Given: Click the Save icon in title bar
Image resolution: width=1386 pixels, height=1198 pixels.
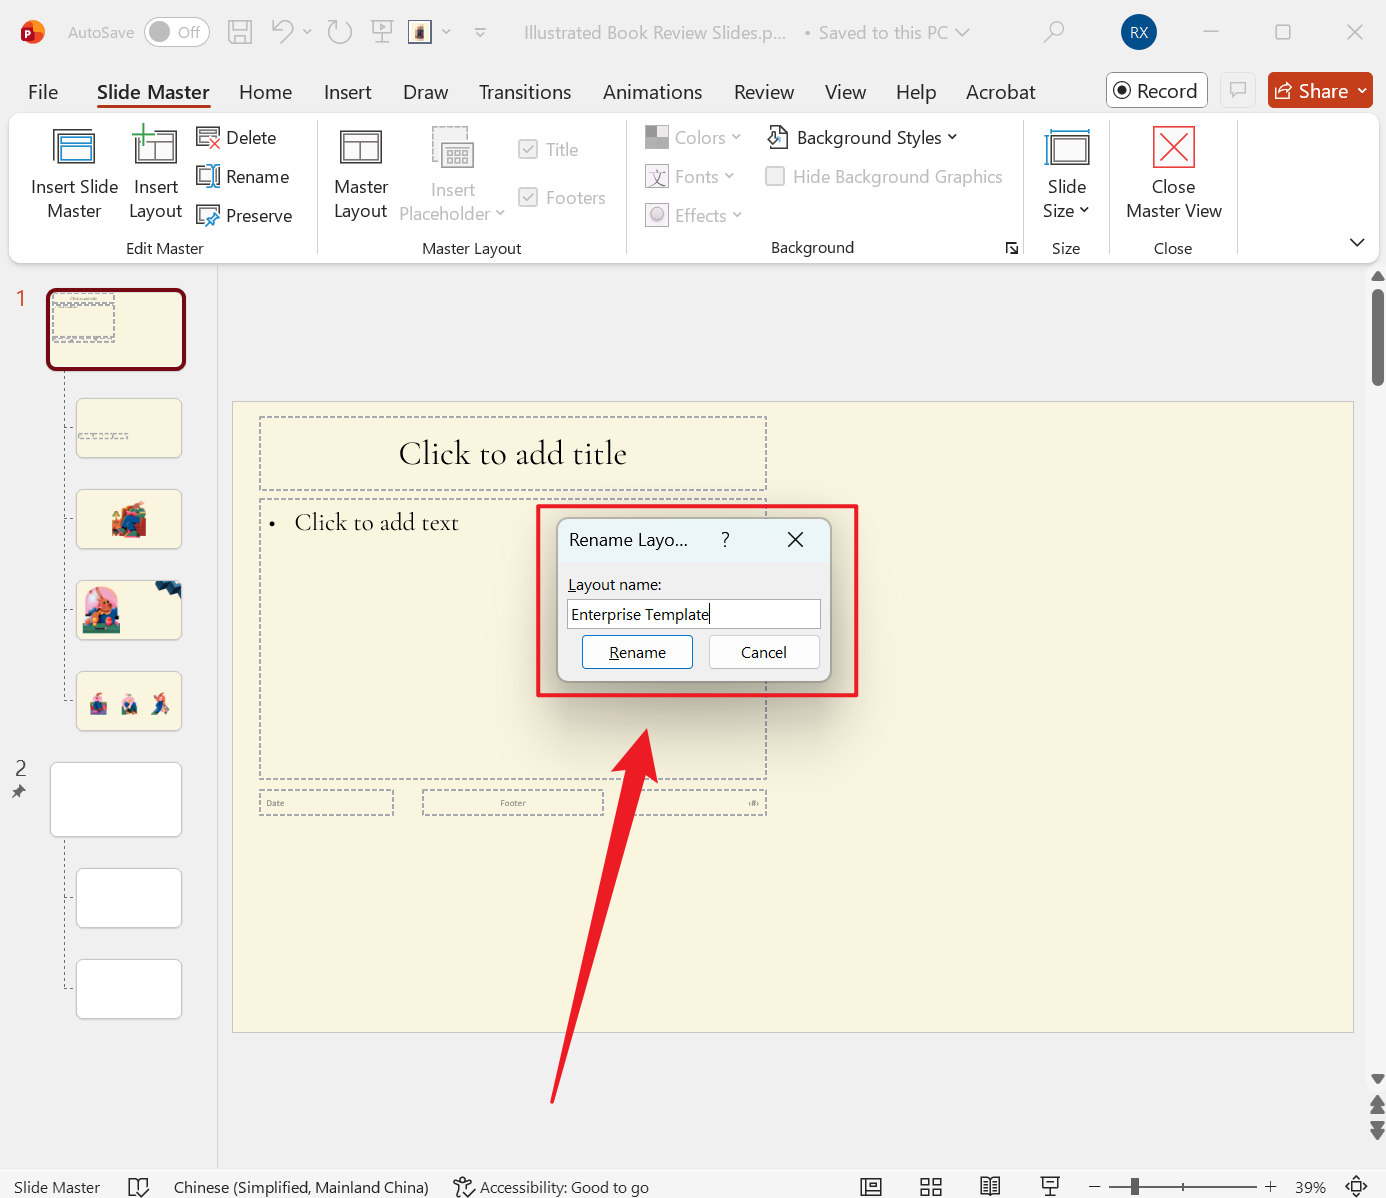Looking at the screenshot, I should click(x=240, y=33).
